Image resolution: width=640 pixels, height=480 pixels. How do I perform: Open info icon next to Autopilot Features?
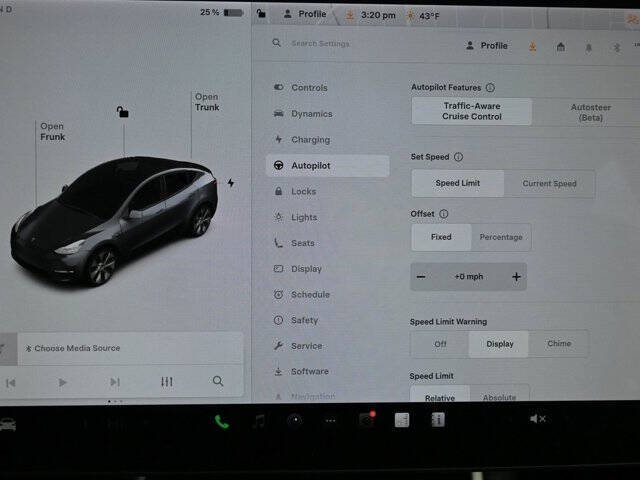(490, 87)
